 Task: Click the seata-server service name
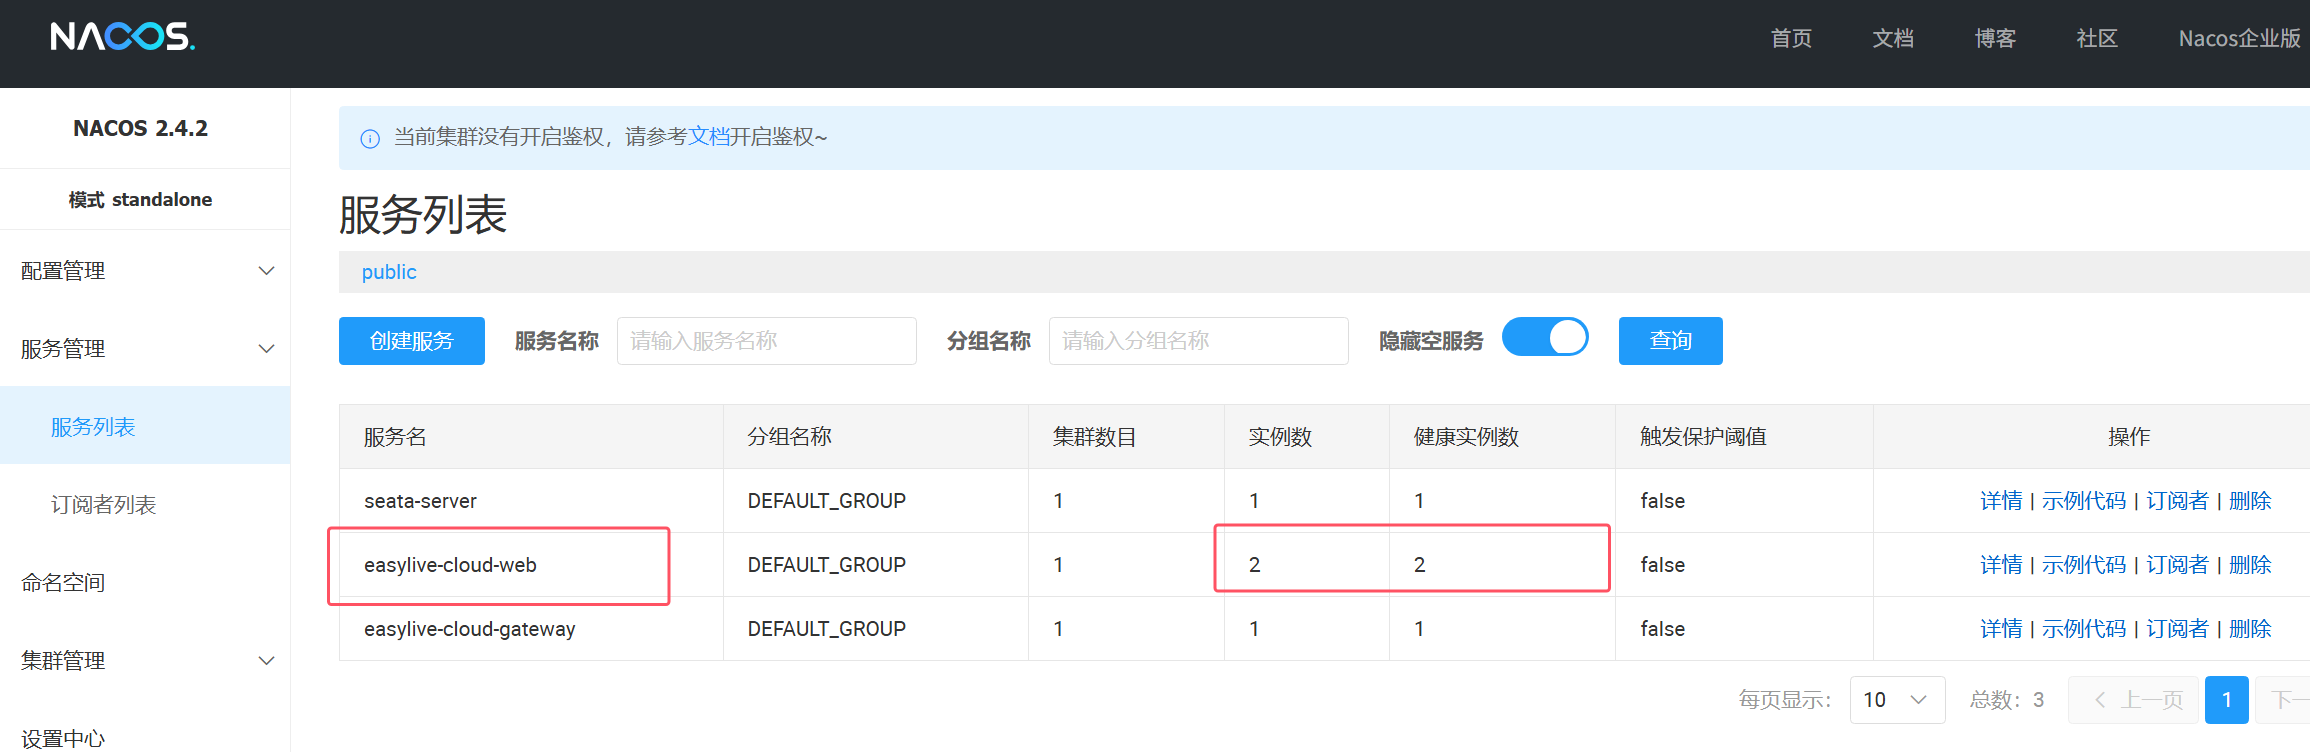pyautogui.click(x=420, y=501)
